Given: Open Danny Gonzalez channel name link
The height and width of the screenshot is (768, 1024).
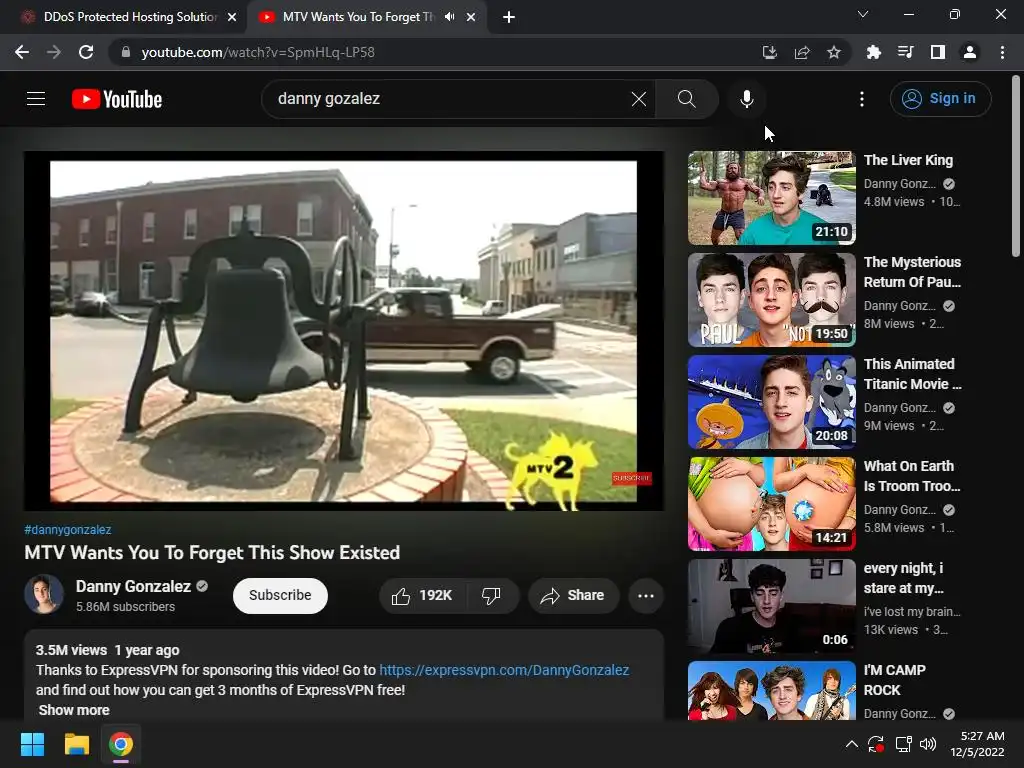Looking at the screenshot, I should coord(133,586).
